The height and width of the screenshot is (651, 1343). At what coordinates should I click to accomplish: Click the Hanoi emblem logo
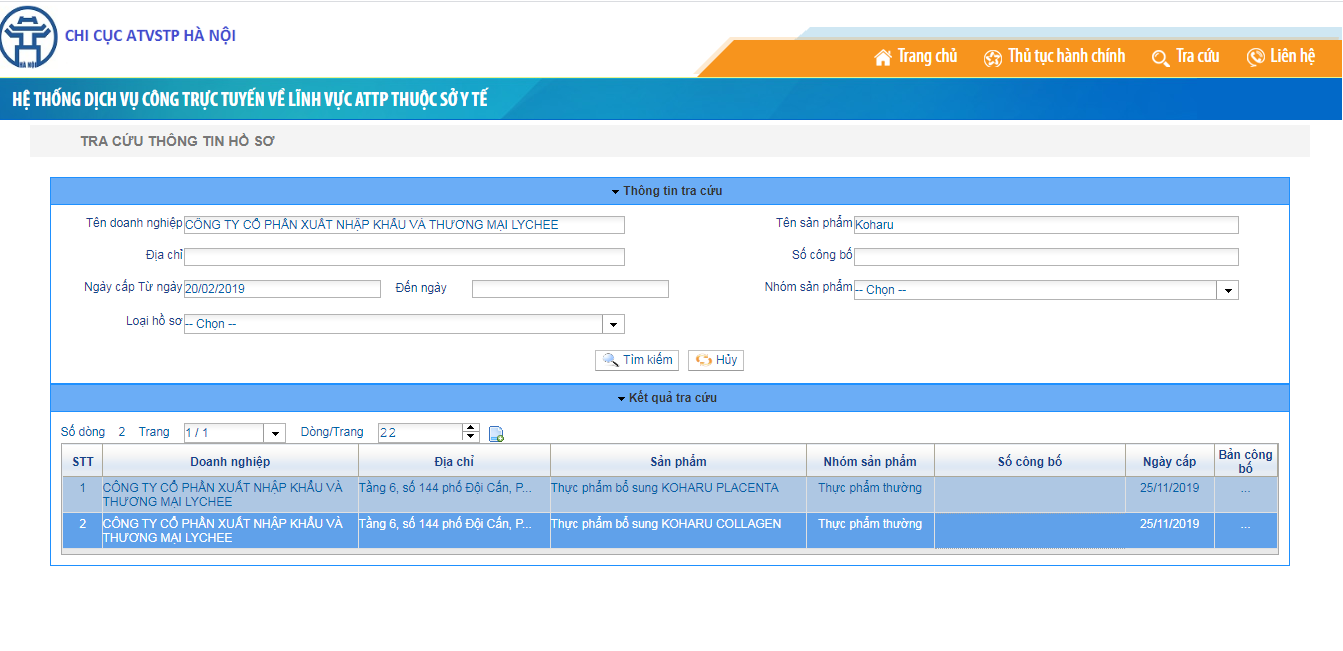pyautogui.click(x=28, y=37)
